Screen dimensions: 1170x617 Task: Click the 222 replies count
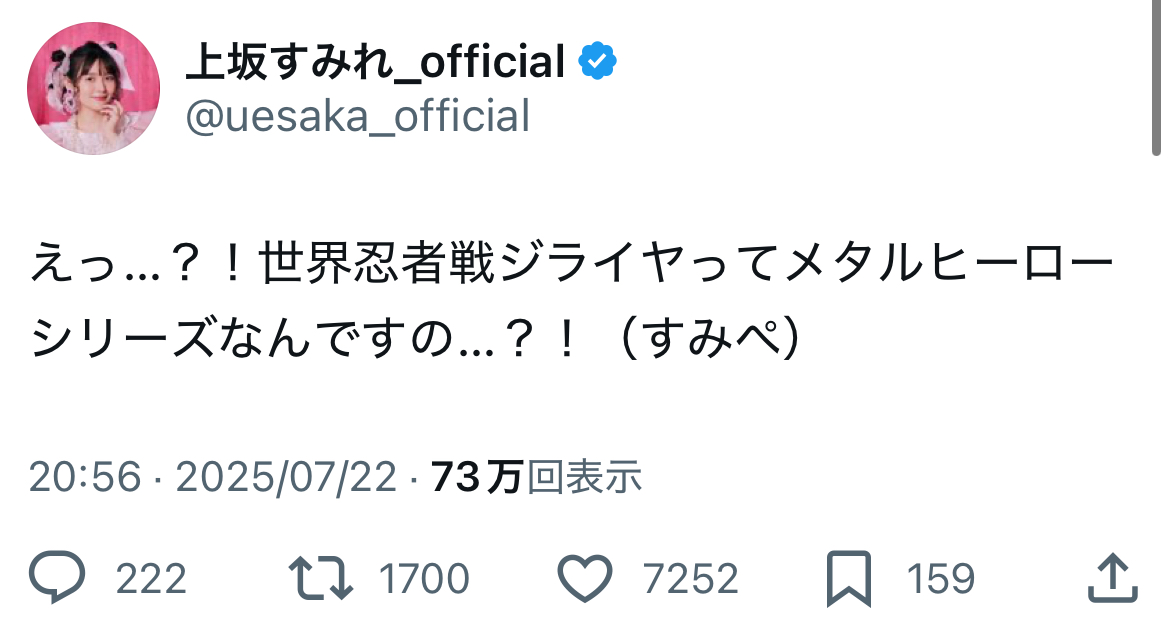[x=151, y=579]
